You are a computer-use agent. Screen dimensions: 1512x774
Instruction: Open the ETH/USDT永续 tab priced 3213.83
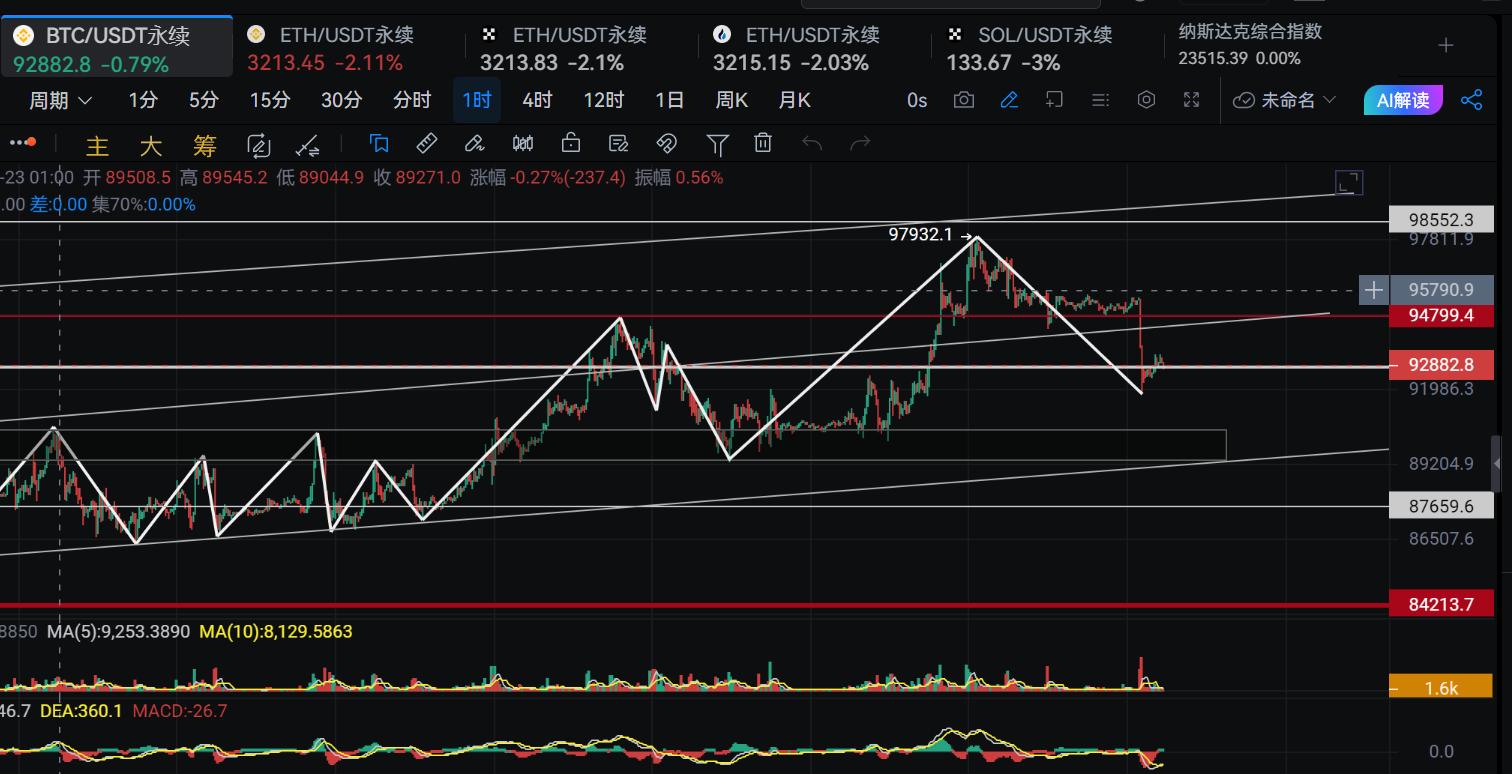(x=583, y=48)
